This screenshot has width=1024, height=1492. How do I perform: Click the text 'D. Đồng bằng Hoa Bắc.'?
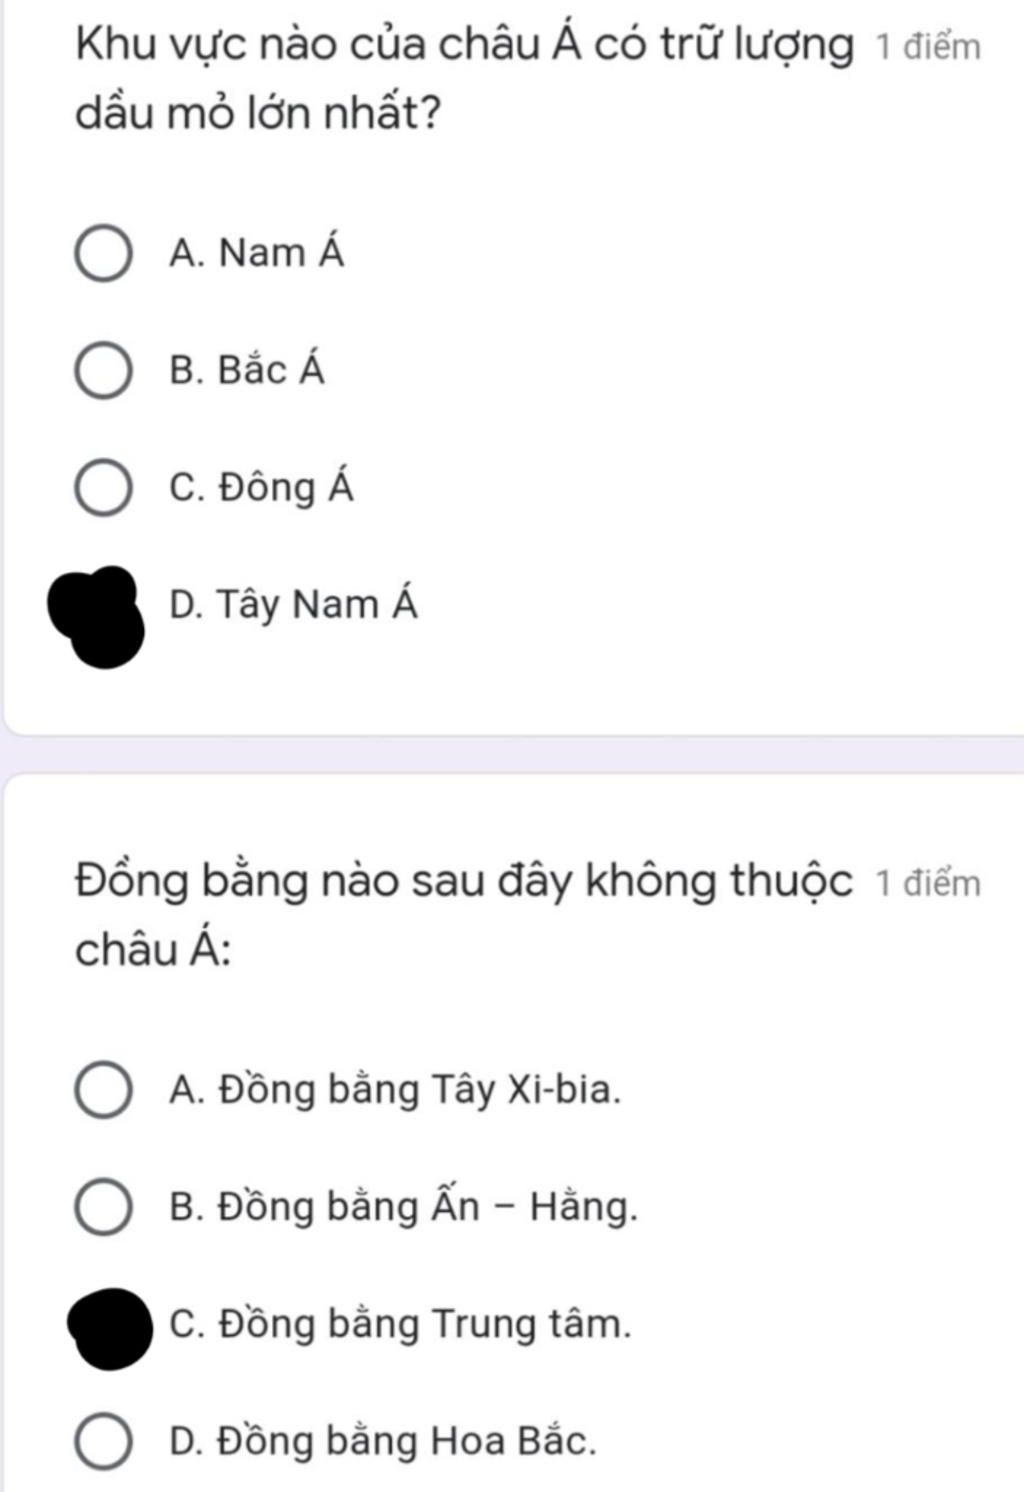click(383, 1441)
